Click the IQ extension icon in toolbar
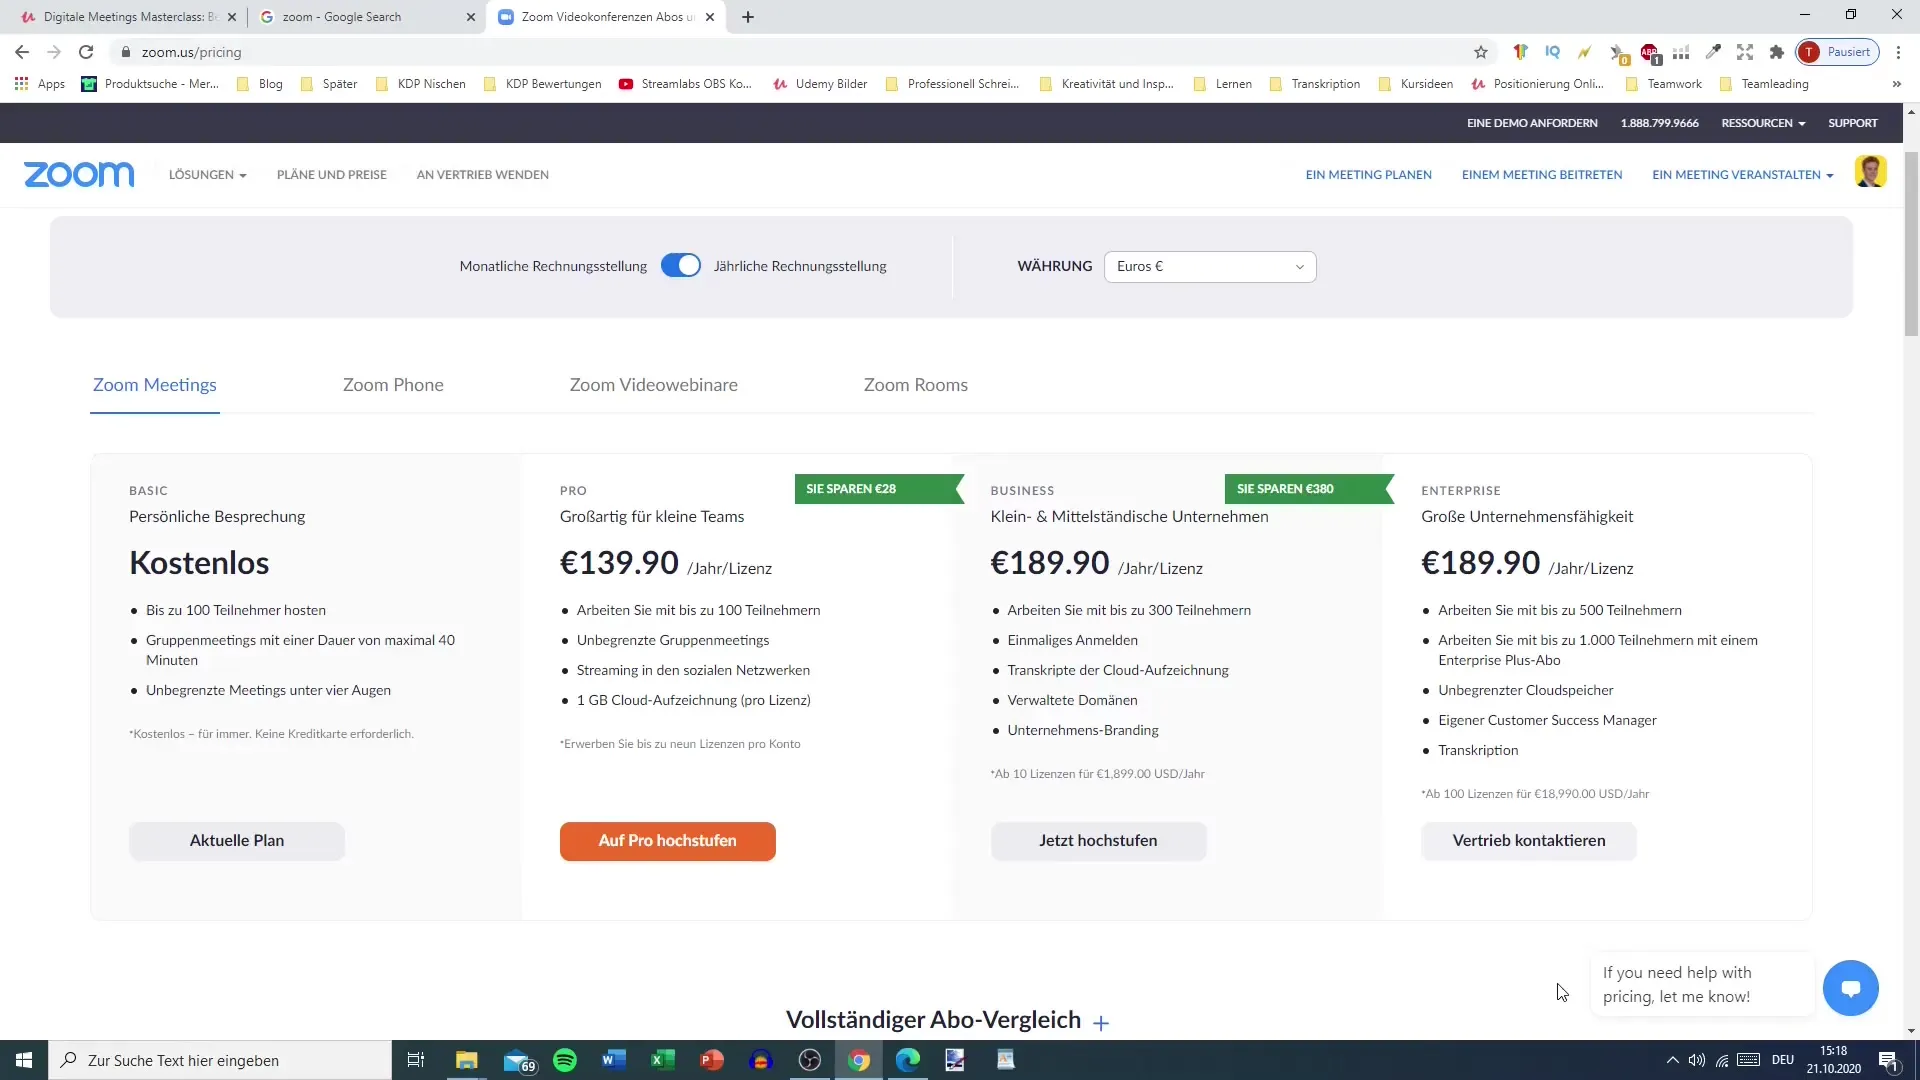Viewport: 1920px width, 1080px height. point(1552,51)
